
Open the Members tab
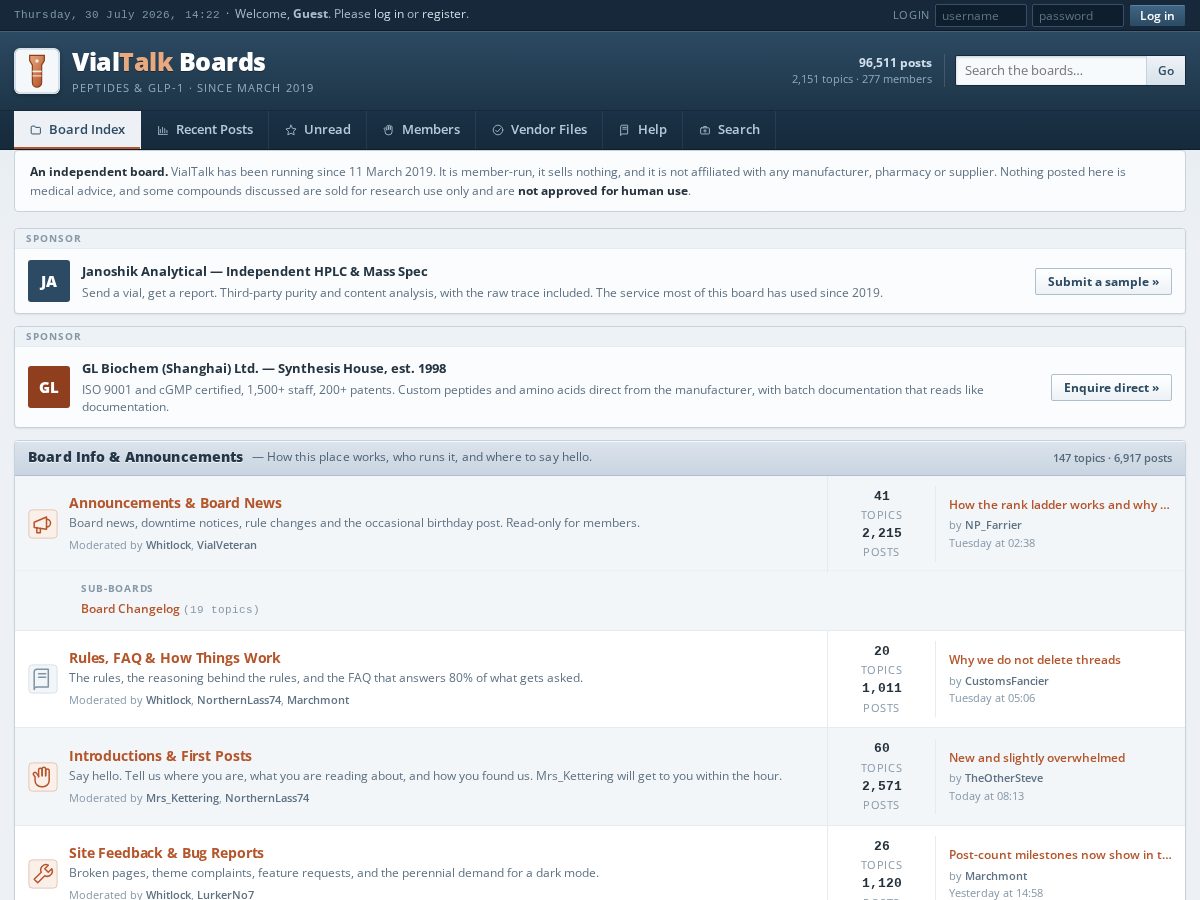tap(421, 130)
